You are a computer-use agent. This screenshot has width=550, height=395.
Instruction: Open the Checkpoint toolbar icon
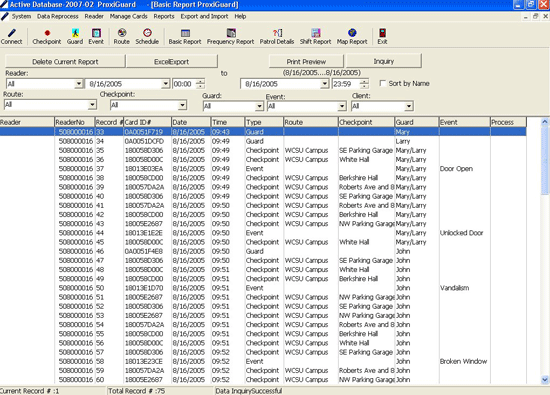47,36
